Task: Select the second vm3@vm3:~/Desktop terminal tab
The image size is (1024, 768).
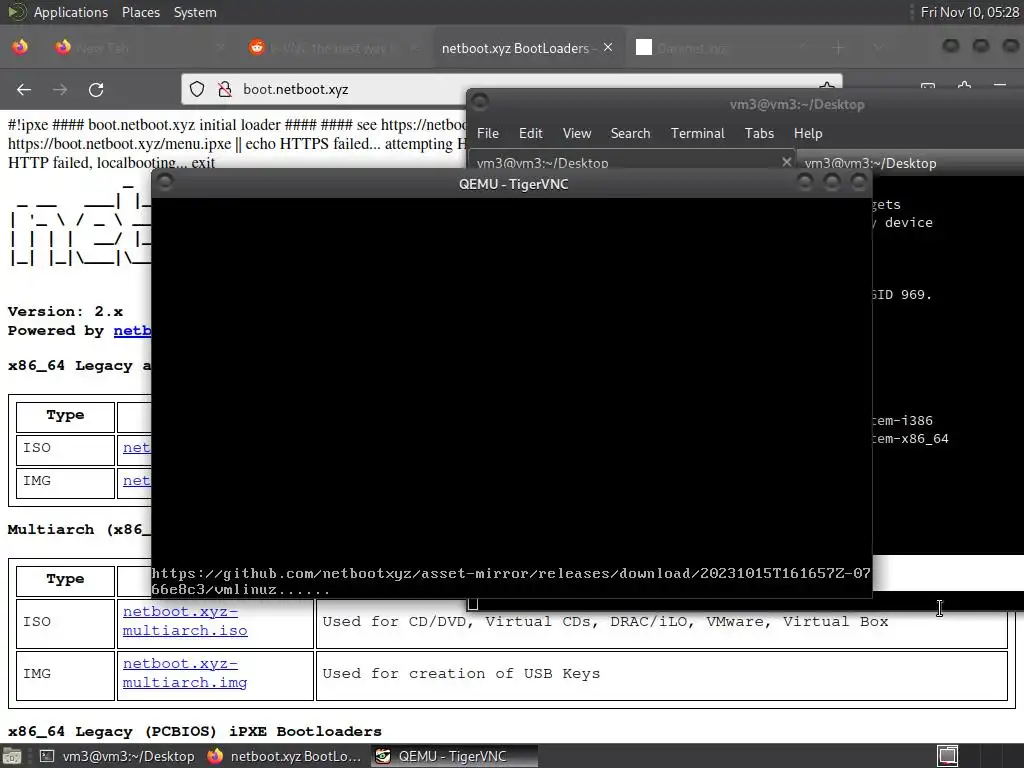Action: (911, 163)
